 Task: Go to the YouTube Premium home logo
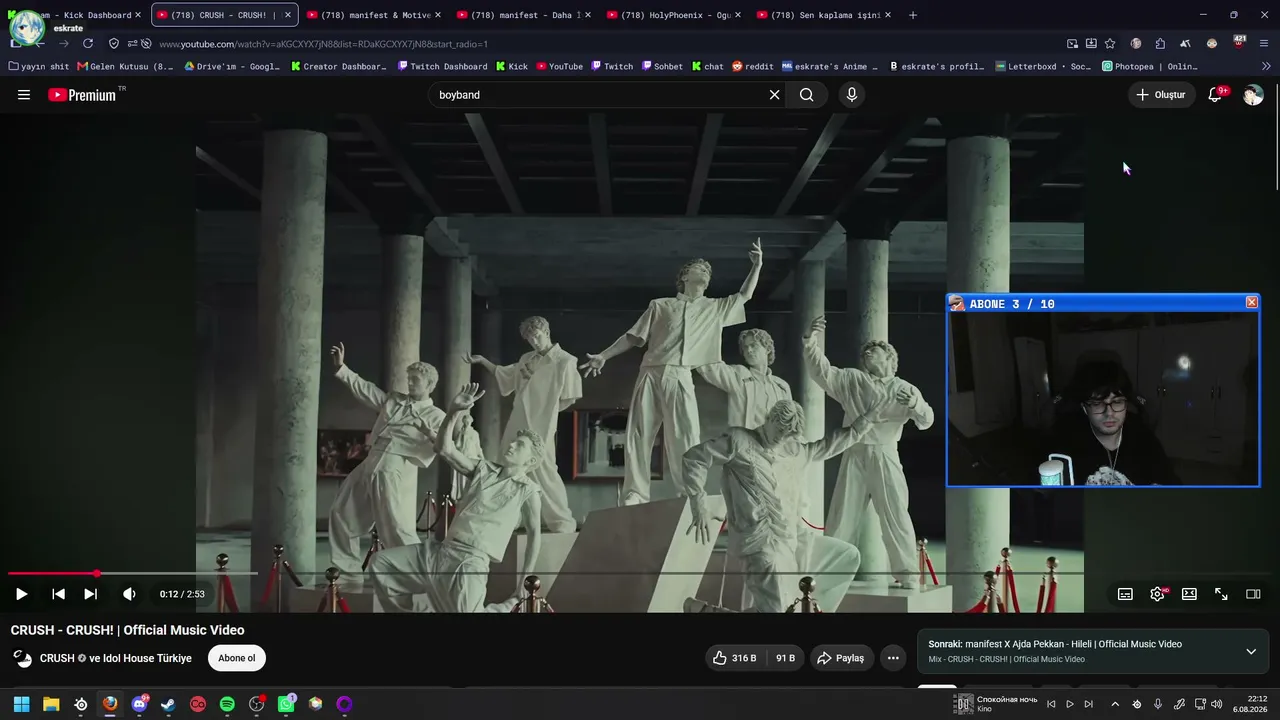pyautogui.click(x=82, y=95)
